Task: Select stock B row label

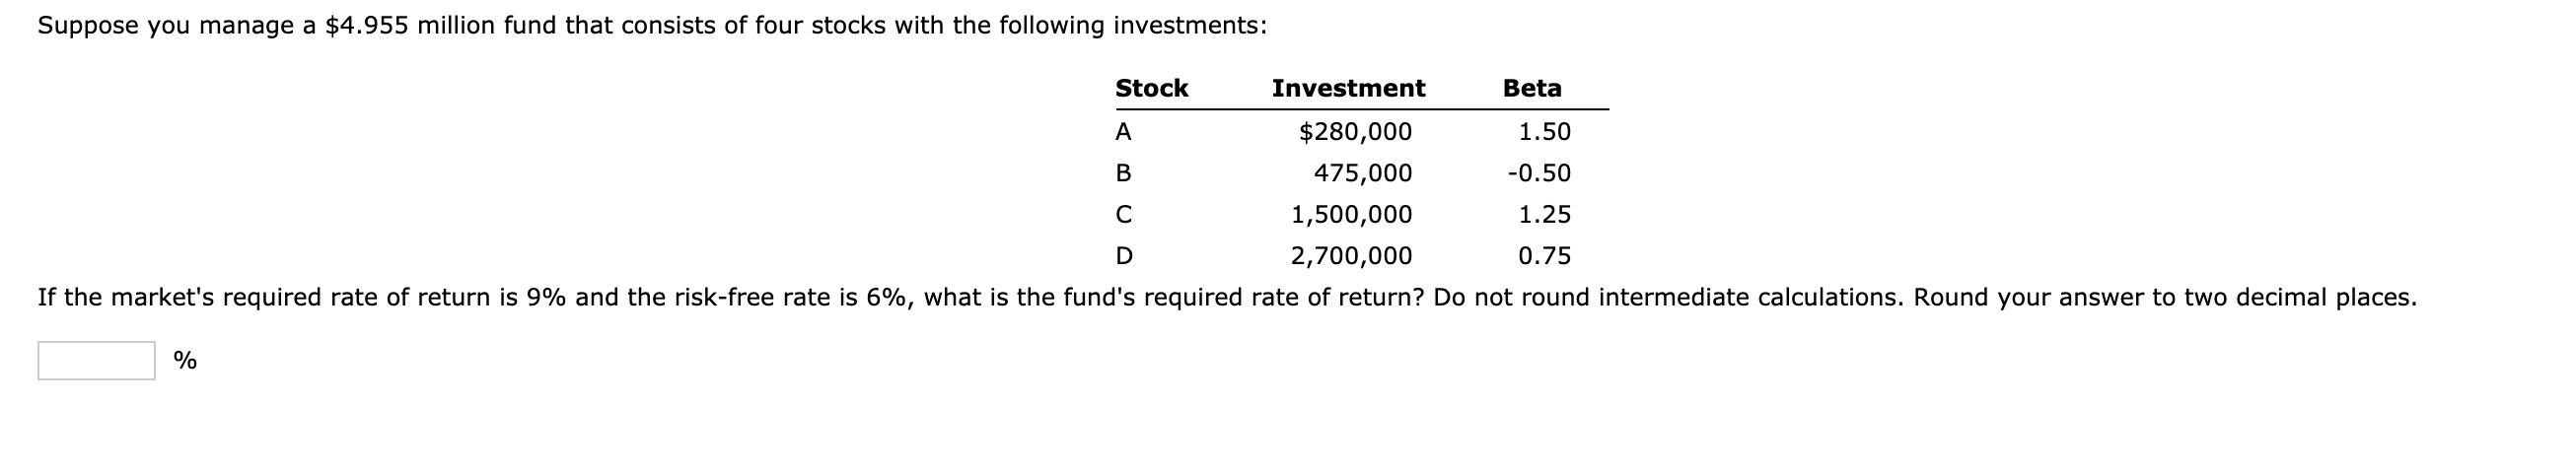Action: [1123, 174]
